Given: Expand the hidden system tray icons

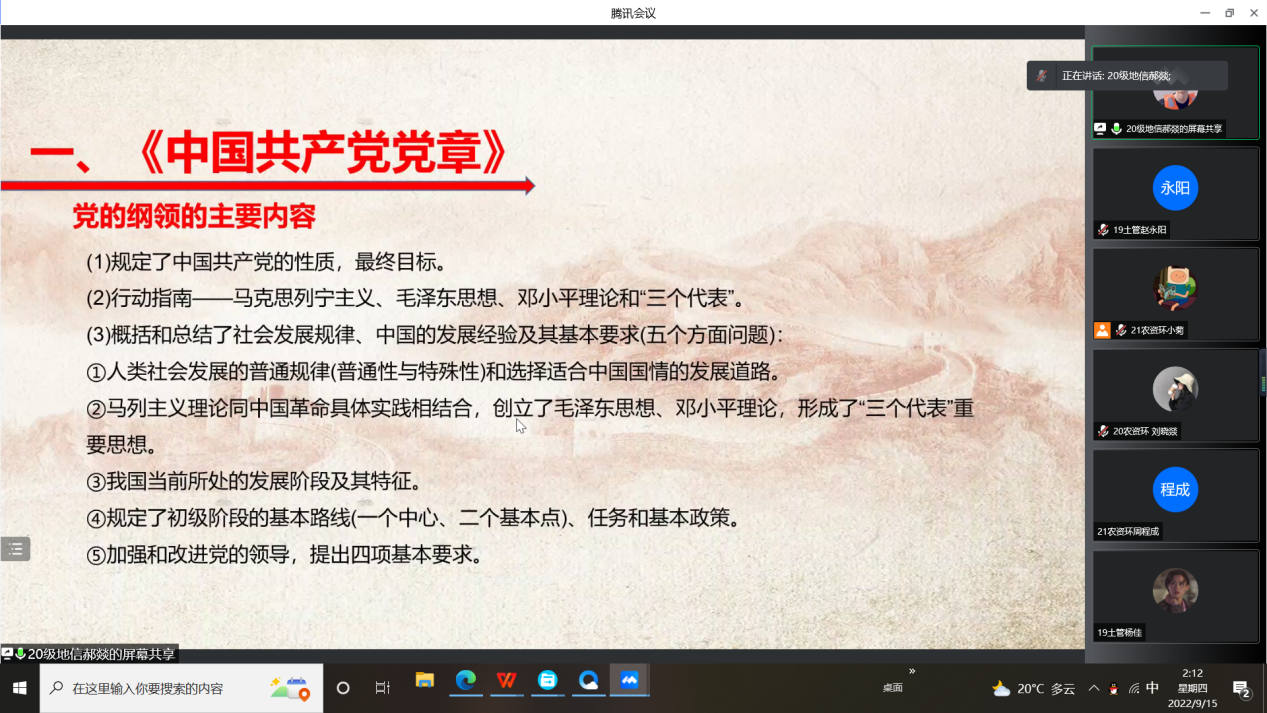Looking at the screenshot, I should (1093, 688).
